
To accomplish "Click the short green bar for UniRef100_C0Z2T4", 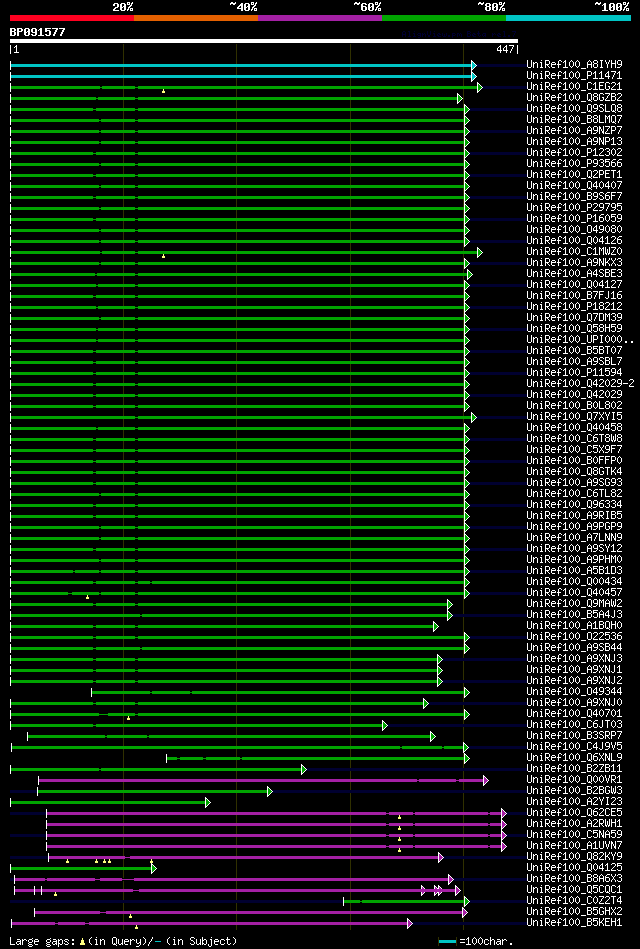I will pos(406,901).
